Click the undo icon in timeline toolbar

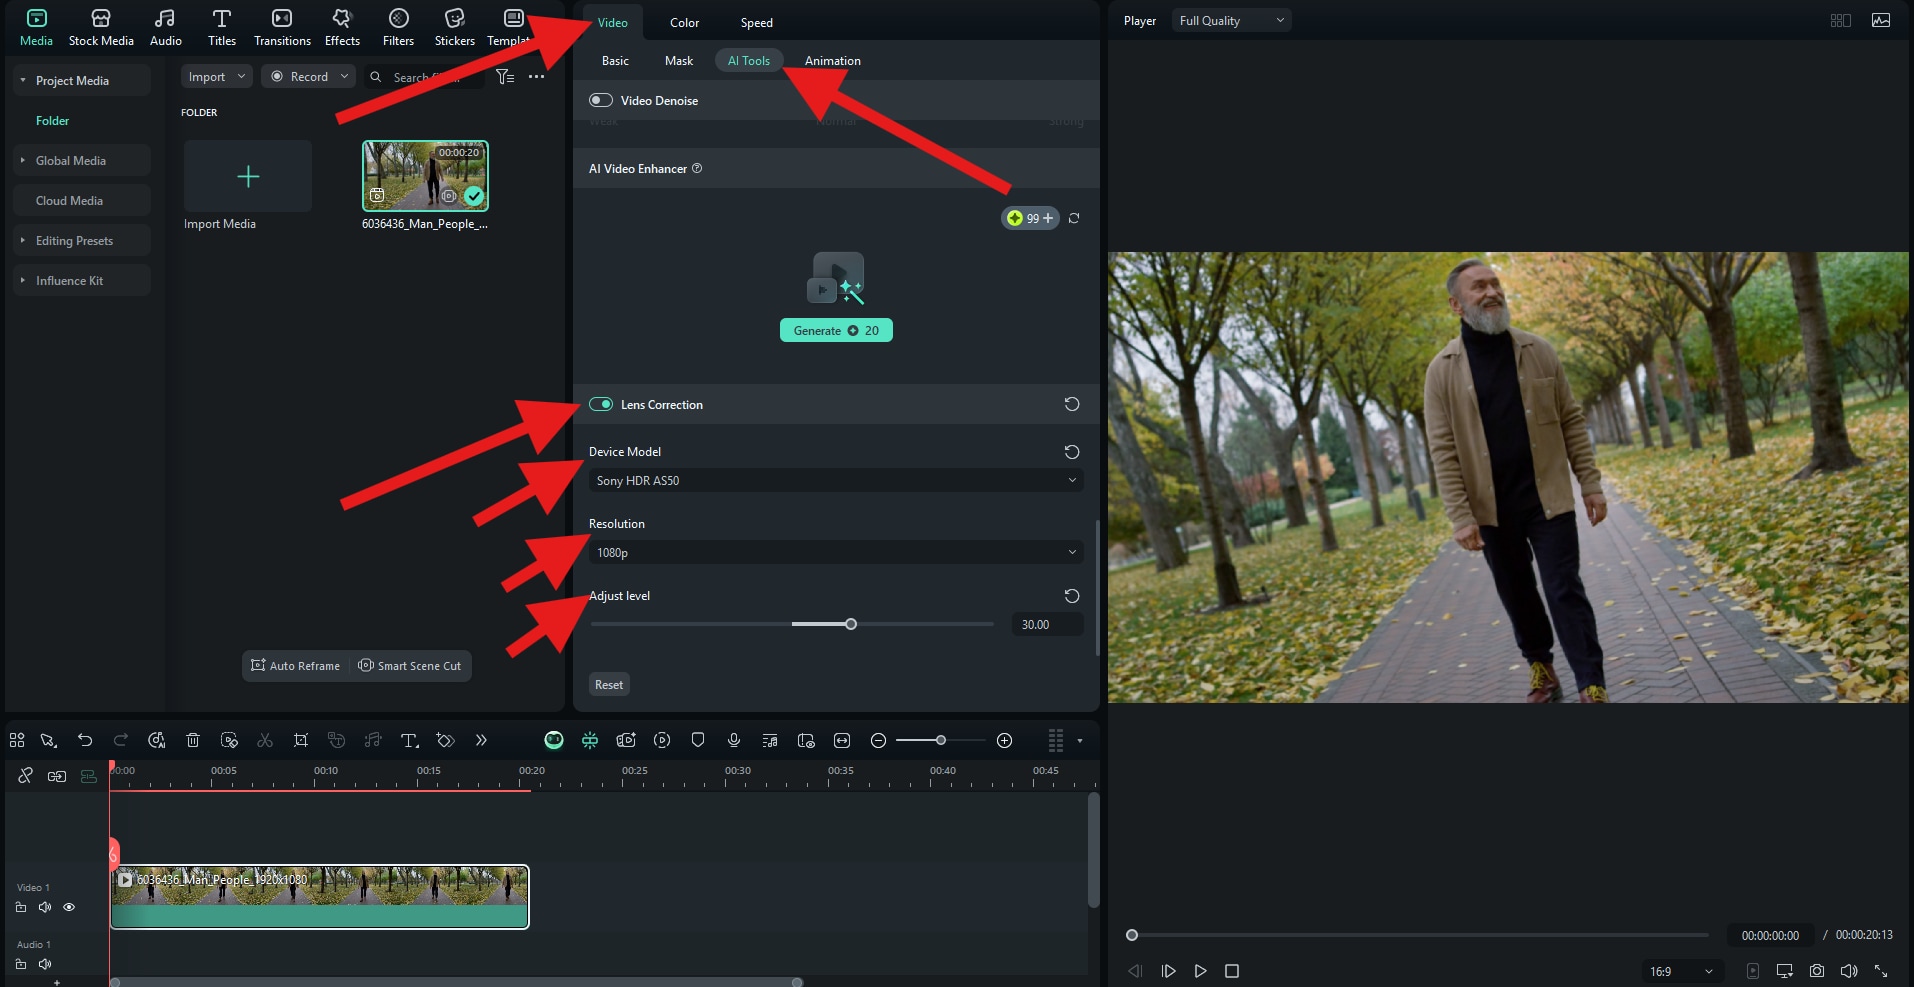pyautogui.click(x=85, y=740)
